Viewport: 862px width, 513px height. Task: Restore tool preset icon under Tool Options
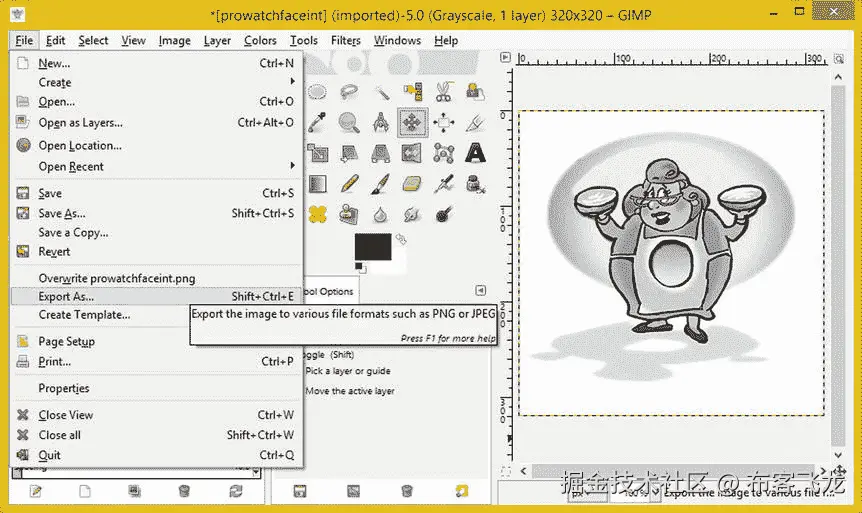[x=353, y=491]
